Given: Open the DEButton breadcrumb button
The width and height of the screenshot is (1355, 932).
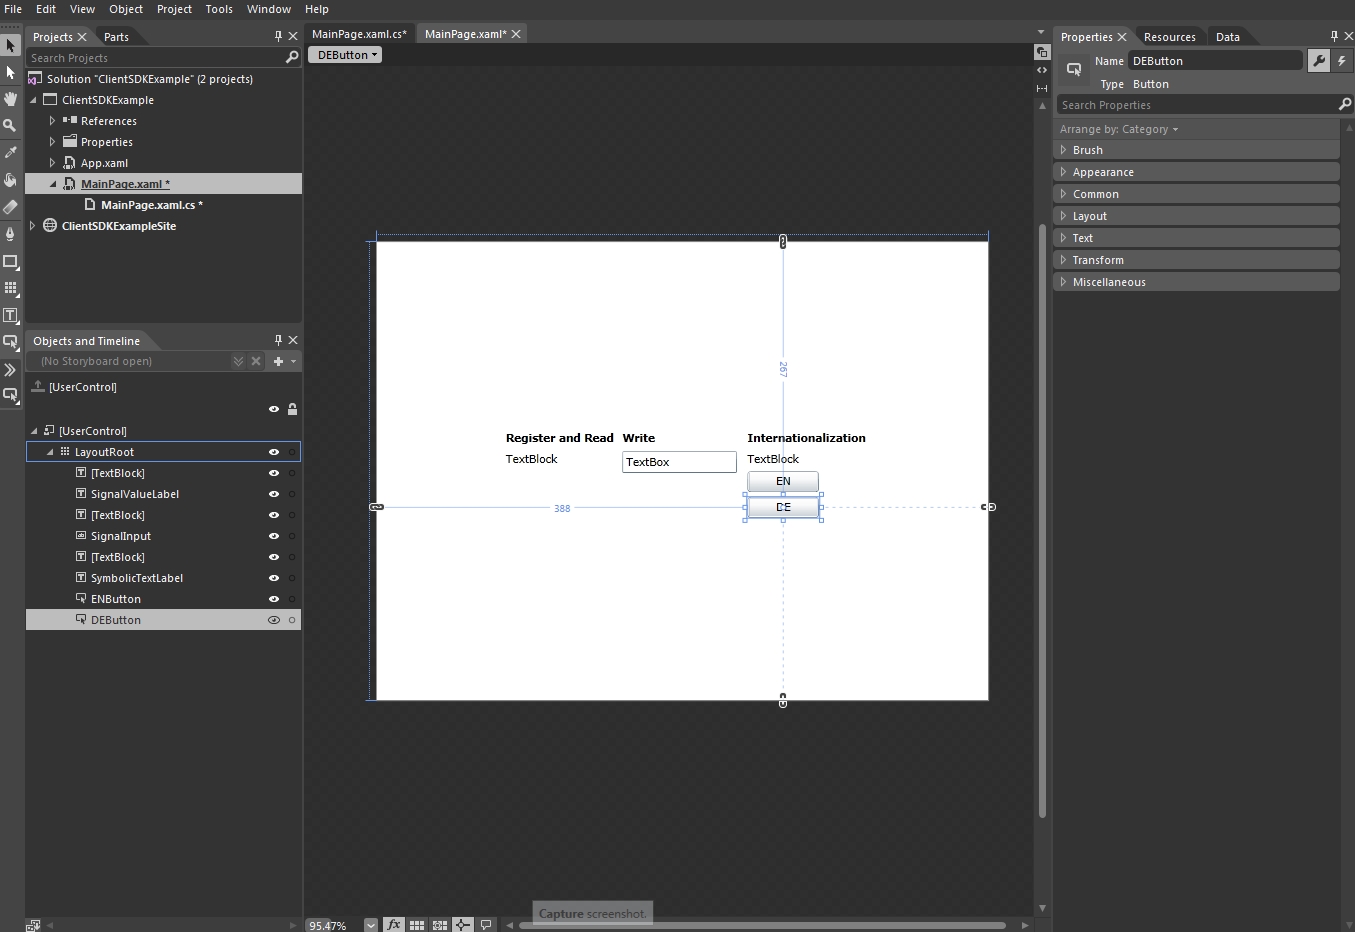Looking at the screenshot, I should [344, 55].
